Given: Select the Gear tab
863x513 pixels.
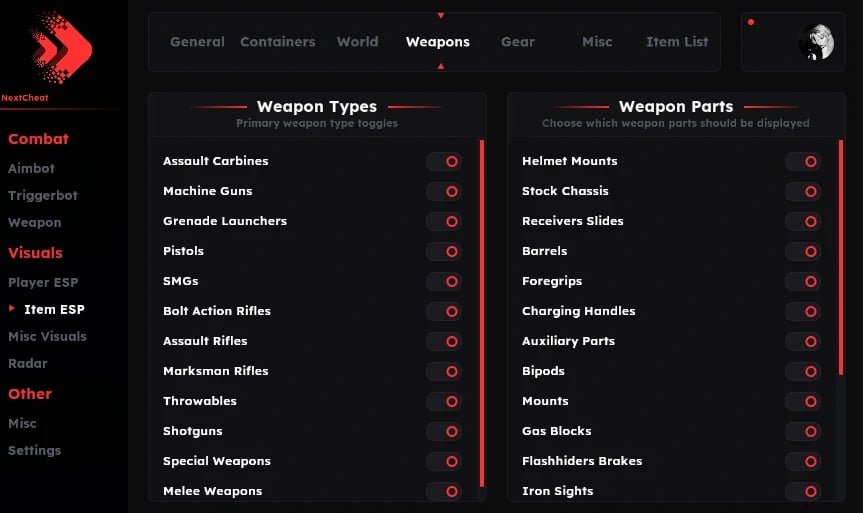Looking at the screenshot, I should pos(518,42).
